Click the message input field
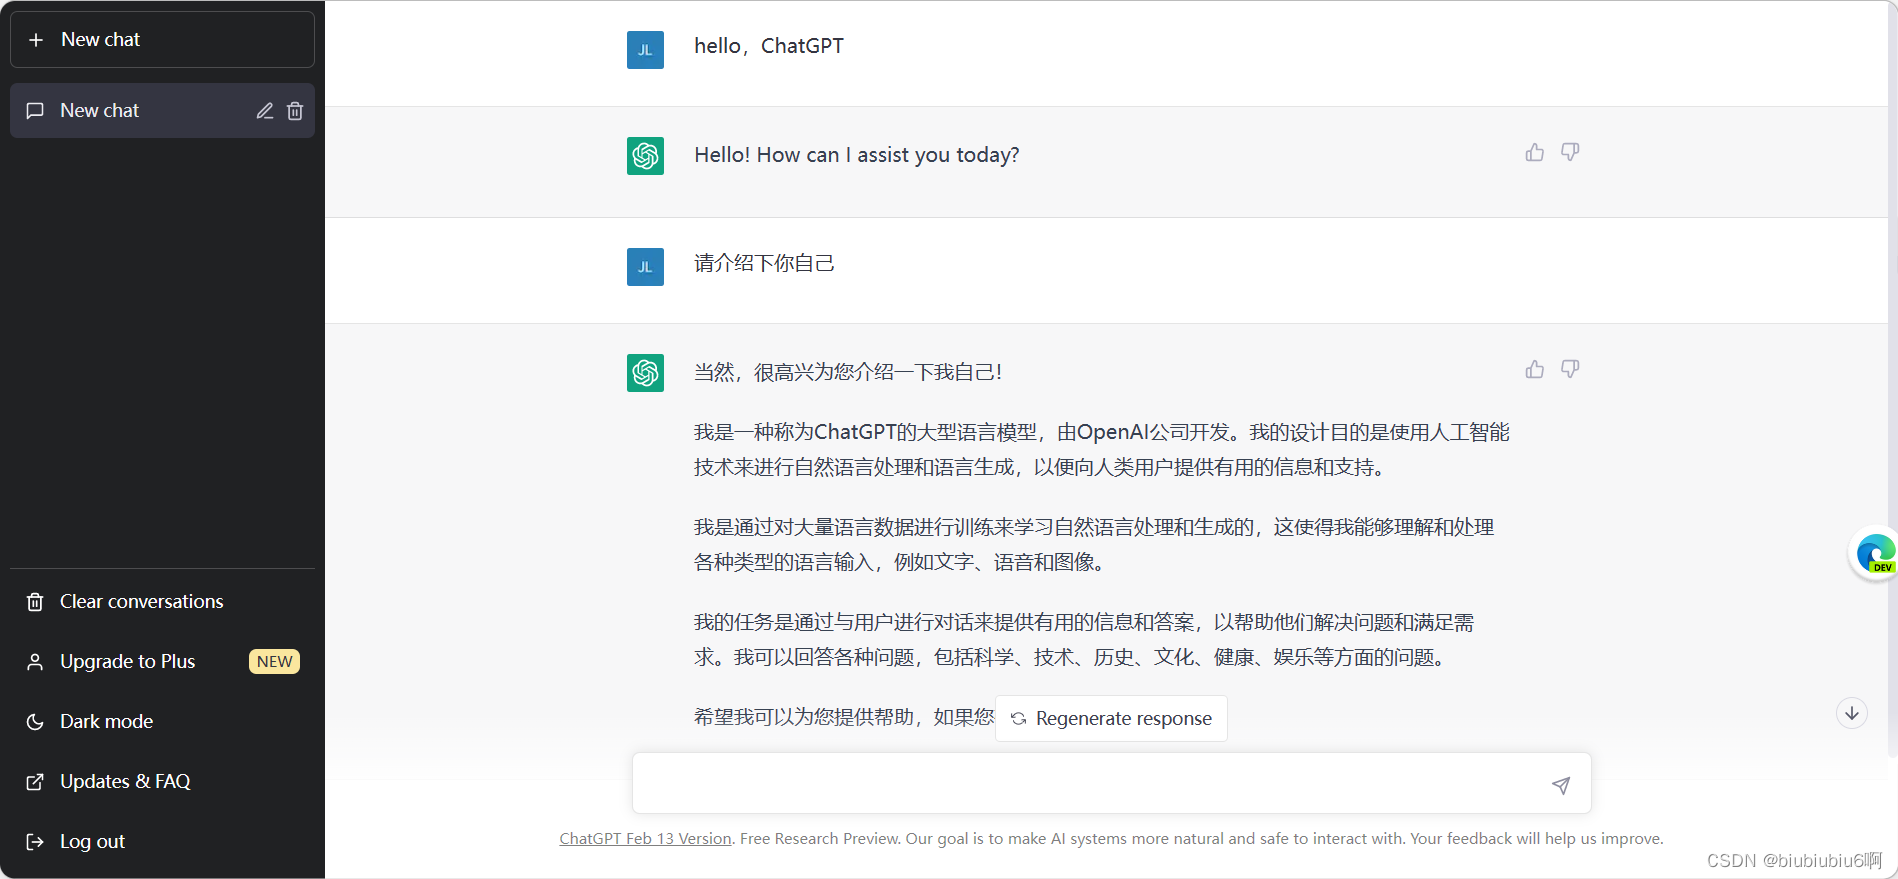The image size is (1898, 879). 1111,783
